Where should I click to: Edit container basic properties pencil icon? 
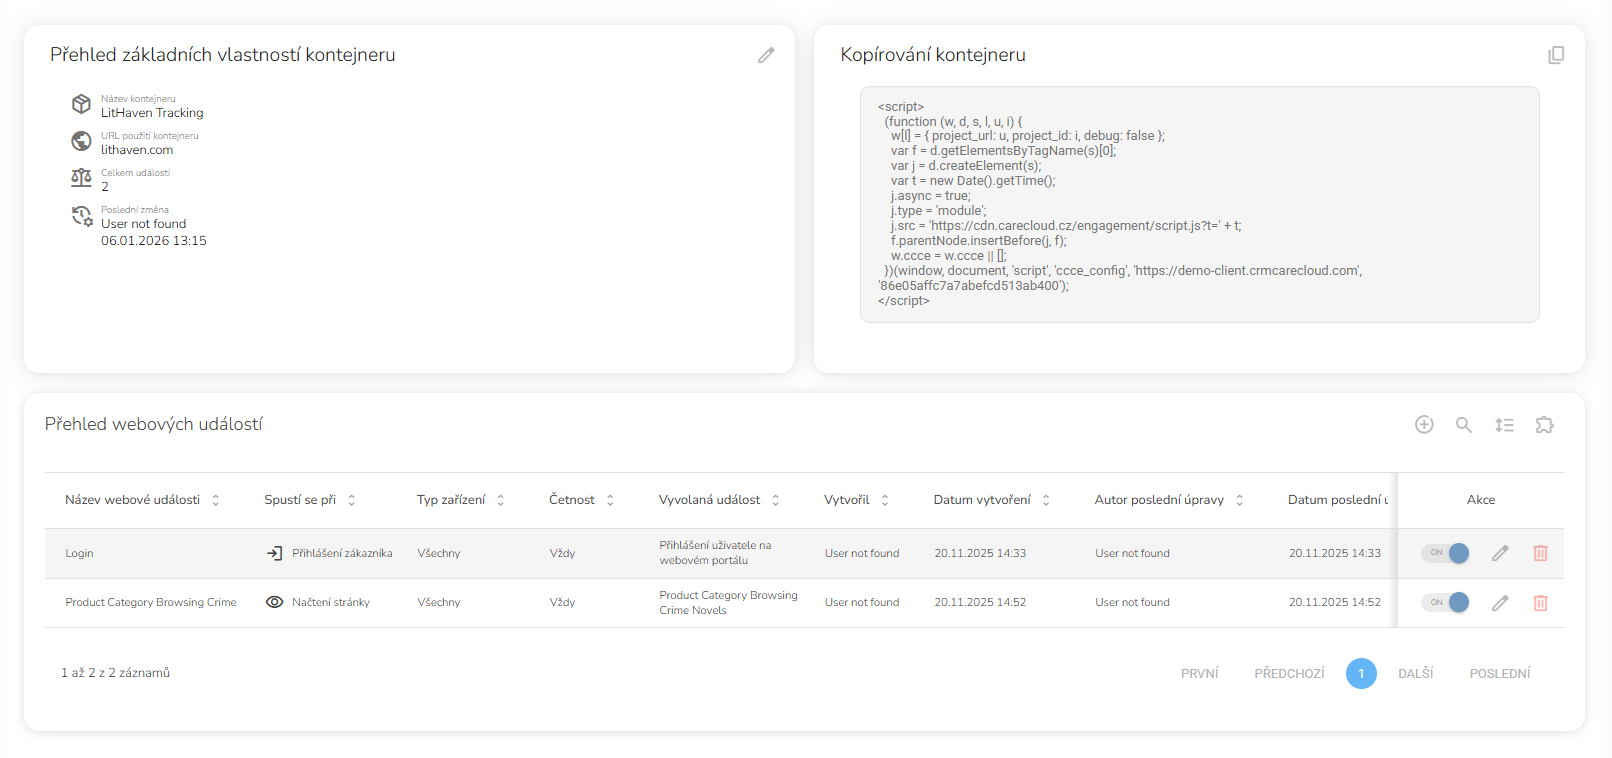tap(766, 55)
